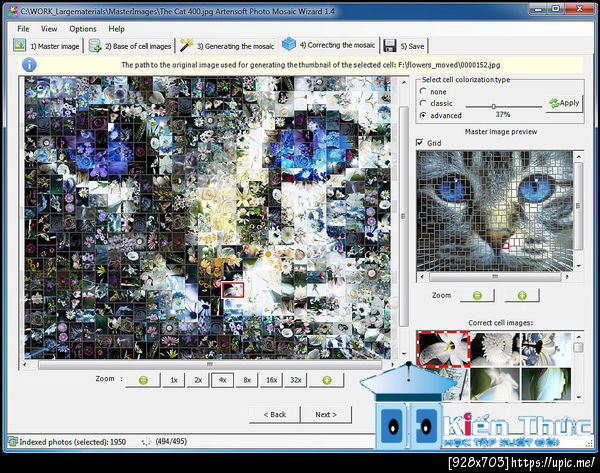This screenshot has width=600, height=473.
Task: Select right thumbnail in second cell images row
Action: point(546,385)
